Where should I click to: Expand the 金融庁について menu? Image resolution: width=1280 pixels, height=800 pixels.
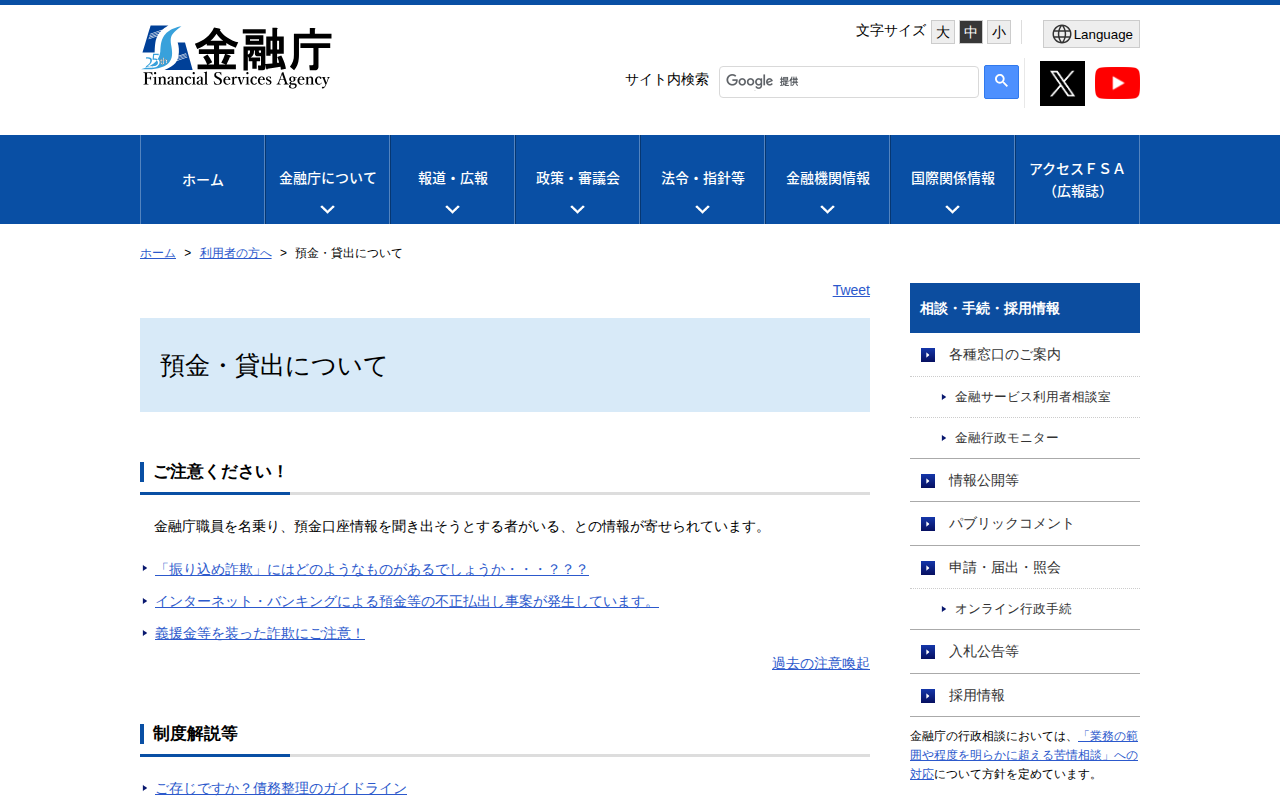pyautogui.click(x=327, y=180)
